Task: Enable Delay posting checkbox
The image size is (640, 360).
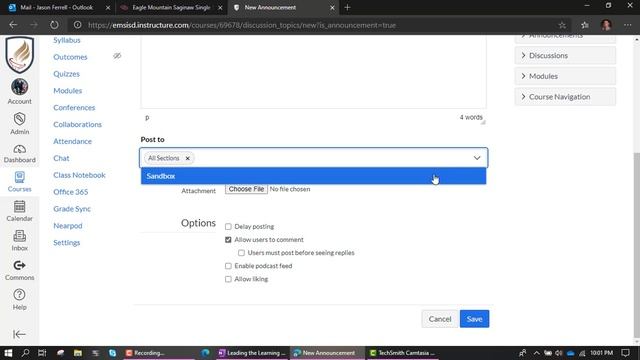Action: click(x=228, y=227)
